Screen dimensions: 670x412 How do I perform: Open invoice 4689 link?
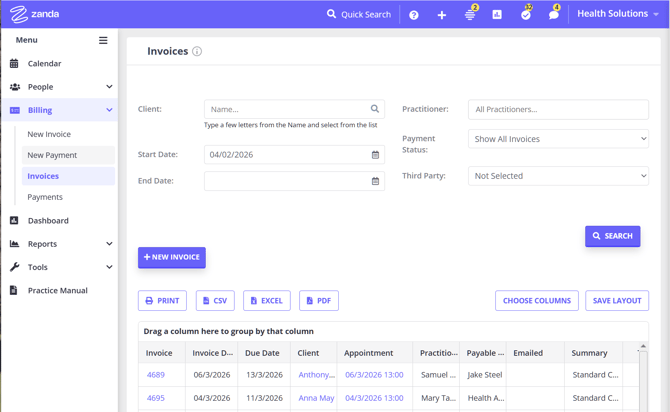pyautogui.click(x=156, y=375)
